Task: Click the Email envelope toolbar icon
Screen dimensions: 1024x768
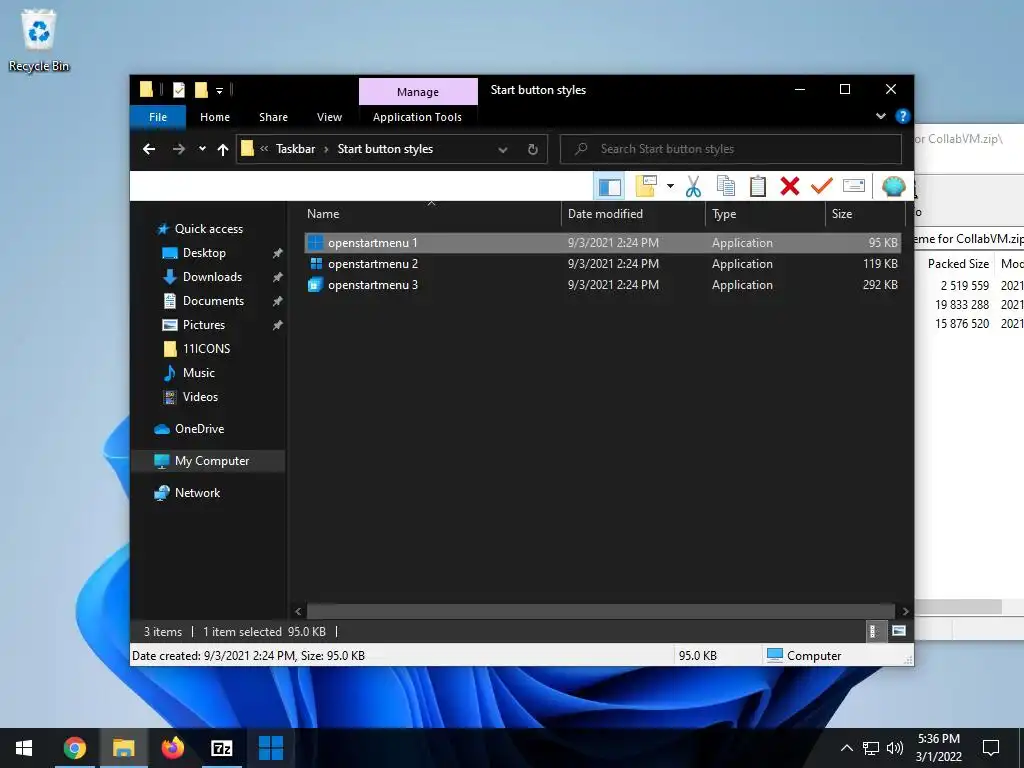Action: click(x=854, y=187)
